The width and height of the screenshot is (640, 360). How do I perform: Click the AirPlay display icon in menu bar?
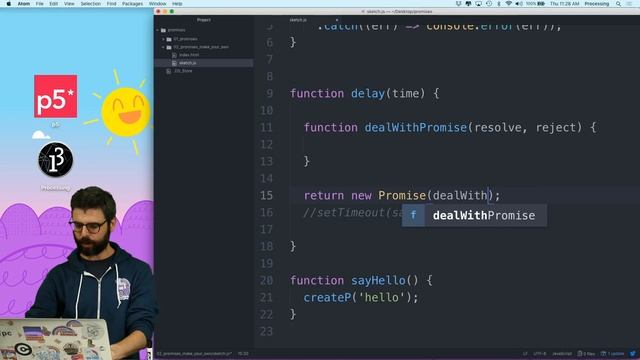tap(479, 4)
